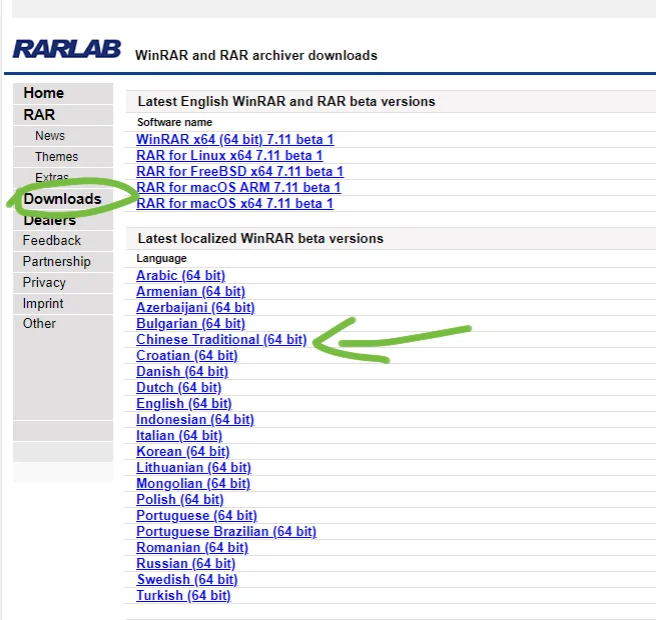Open Arabic (64 bit) download link
This screenshot has height=620, width=656.
click(181, 275)
